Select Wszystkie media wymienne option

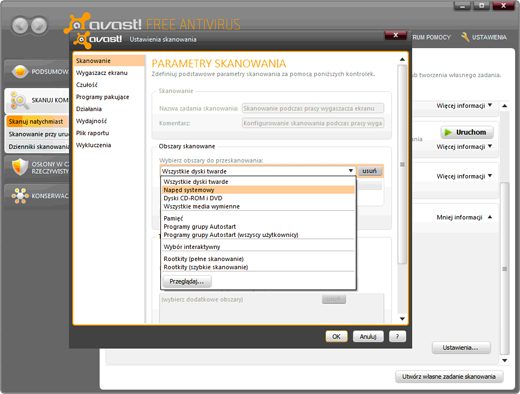pos(258,206)
